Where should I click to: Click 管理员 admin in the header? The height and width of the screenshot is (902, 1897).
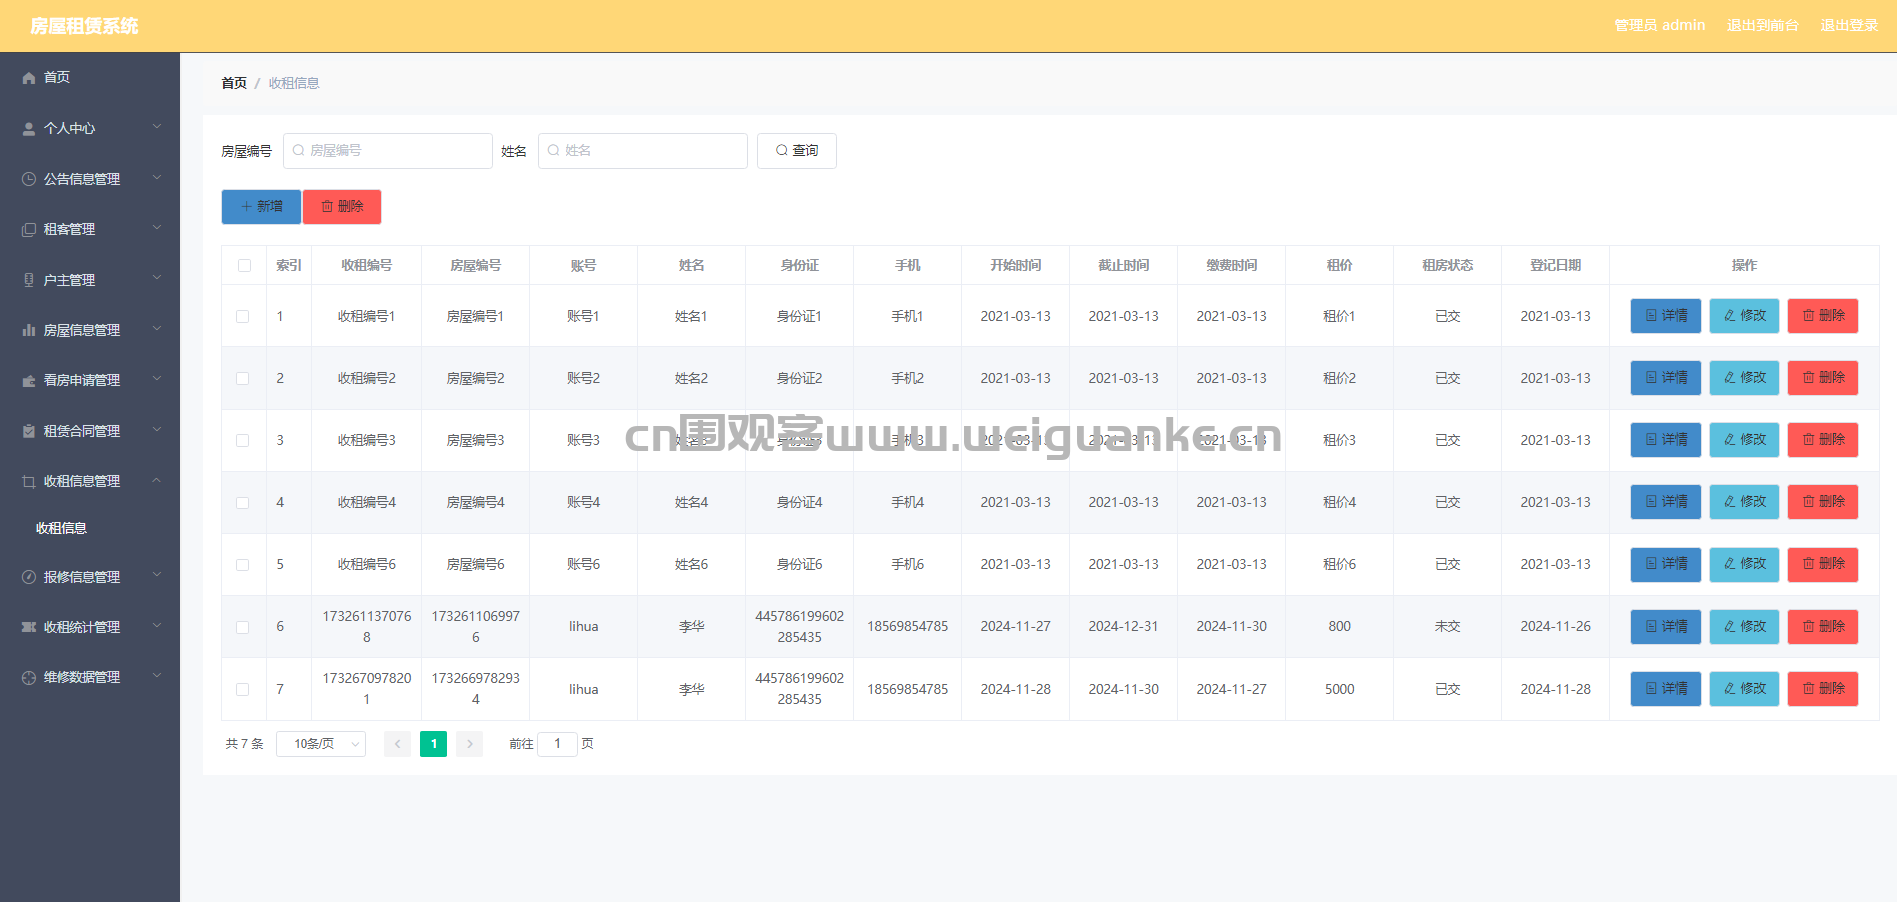pyautogui.click(x=1660, y=25)
